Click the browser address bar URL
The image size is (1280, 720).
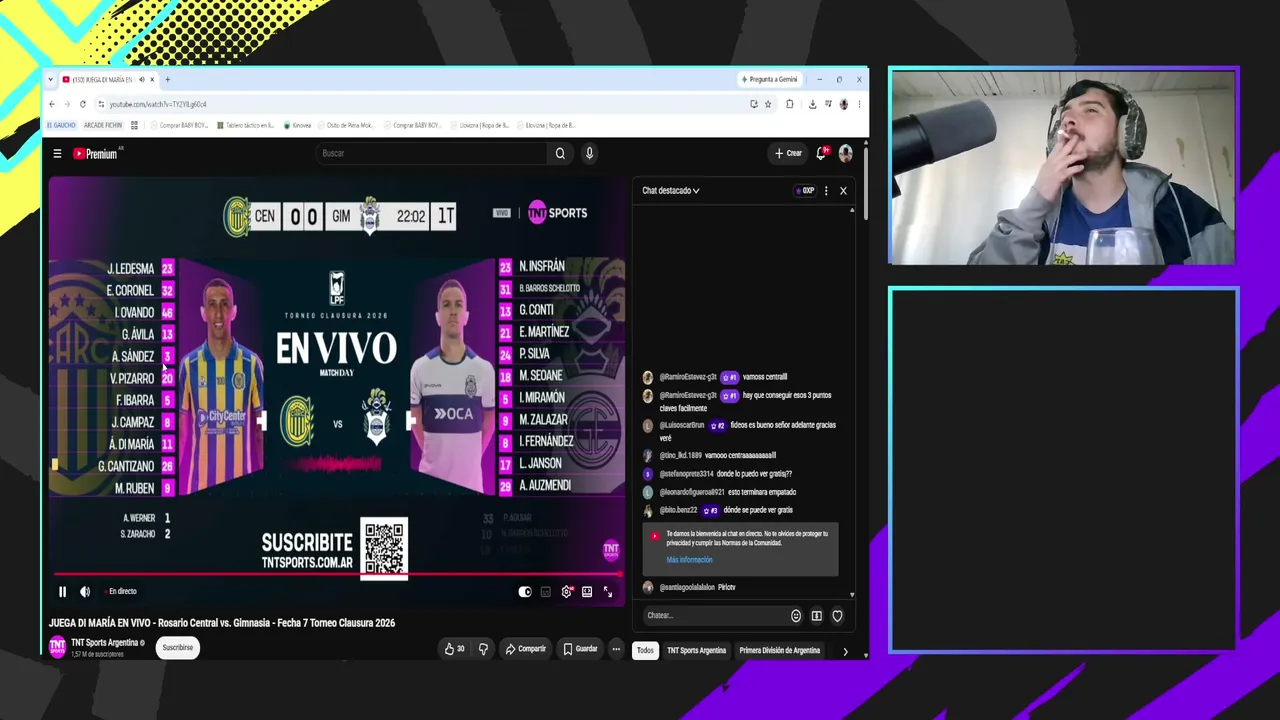click(158, 104)
